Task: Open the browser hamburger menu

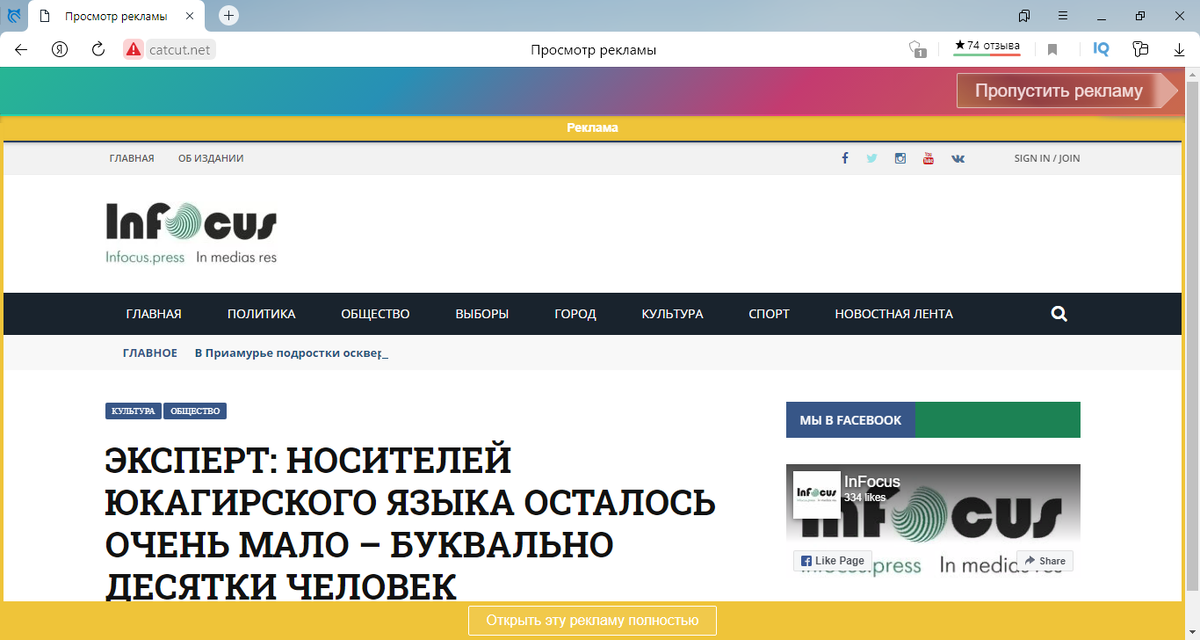Action: pyautogui.click(x=1061, y=16)
